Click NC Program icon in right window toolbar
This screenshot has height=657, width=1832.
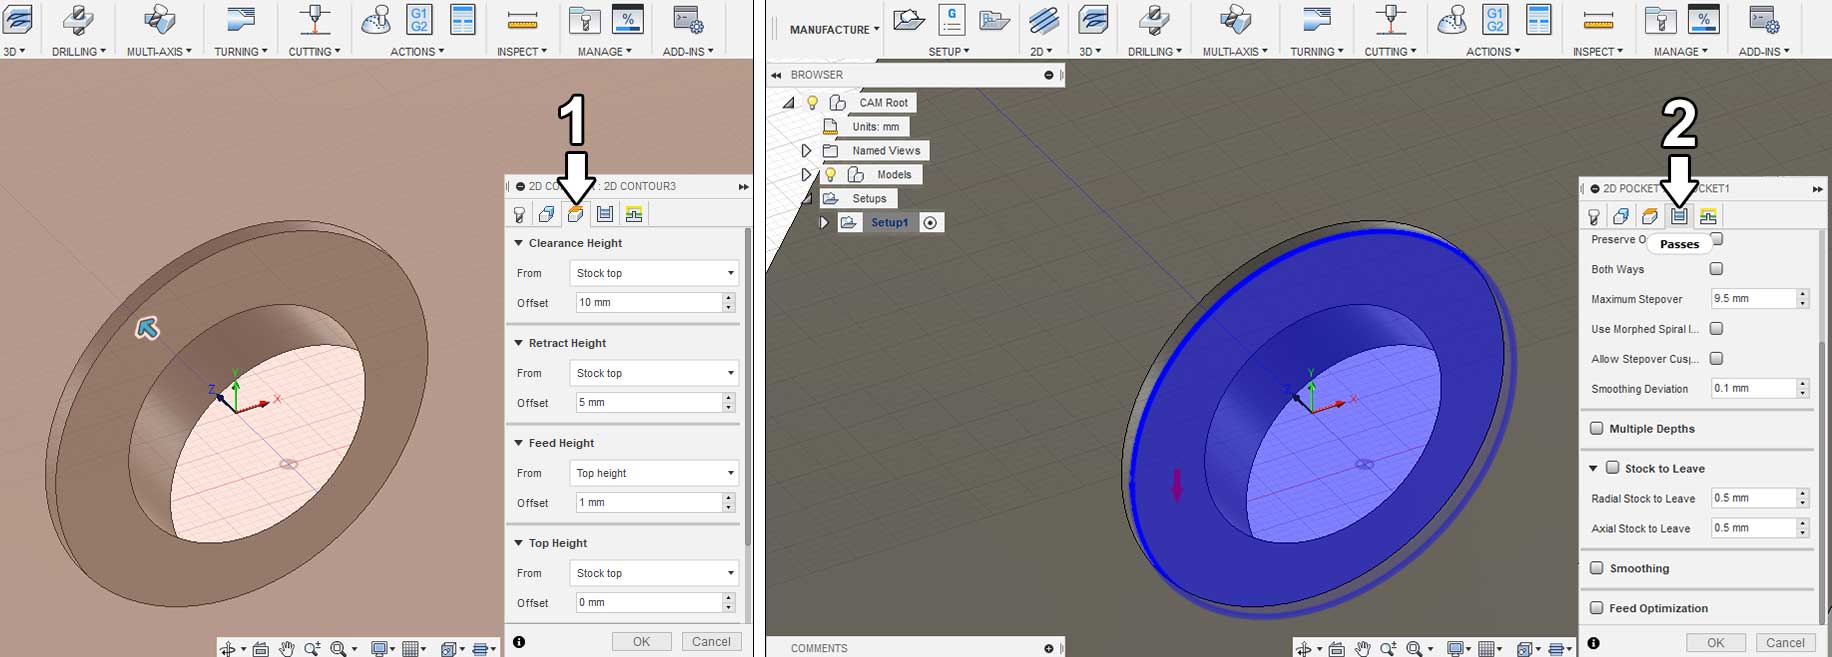click(x=951, y=20)
